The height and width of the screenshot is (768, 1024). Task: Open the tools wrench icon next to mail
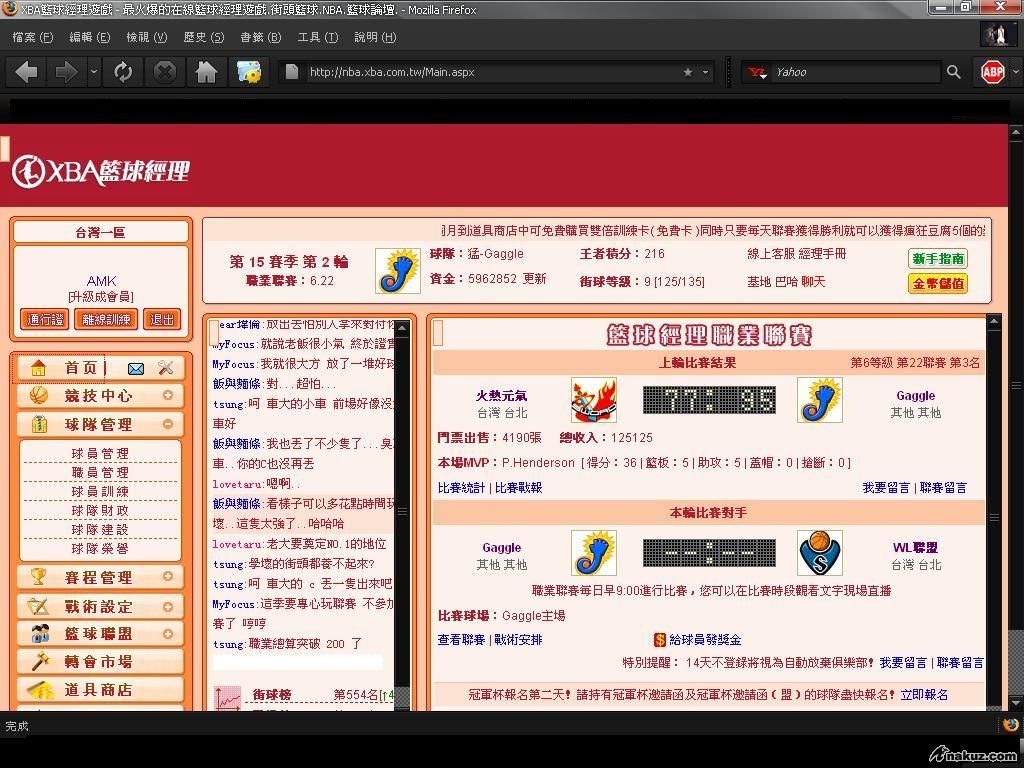coord(165,368)
